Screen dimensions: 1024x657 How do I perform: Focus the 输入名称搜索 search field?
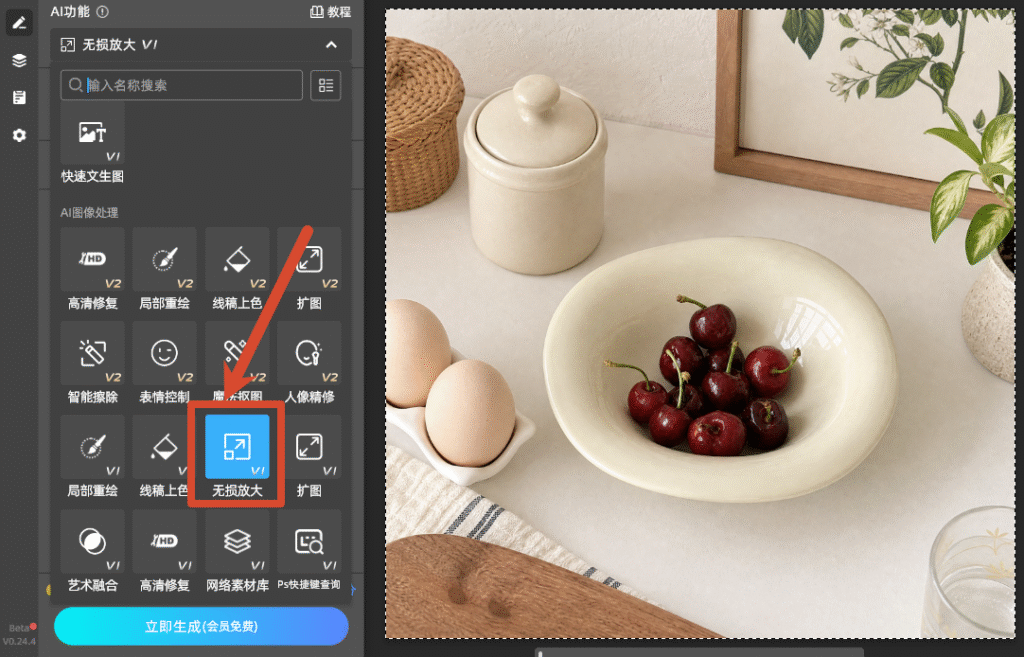[182, 85]
